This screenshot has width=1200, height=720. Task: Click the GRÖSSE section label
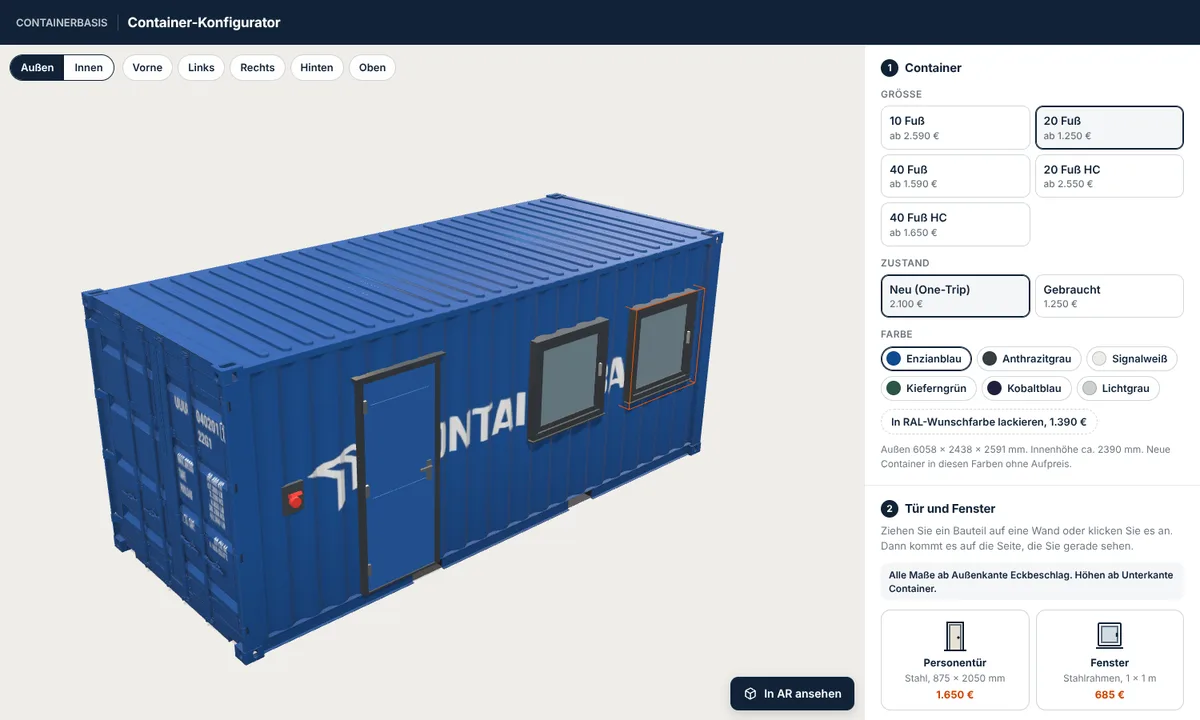901,94
